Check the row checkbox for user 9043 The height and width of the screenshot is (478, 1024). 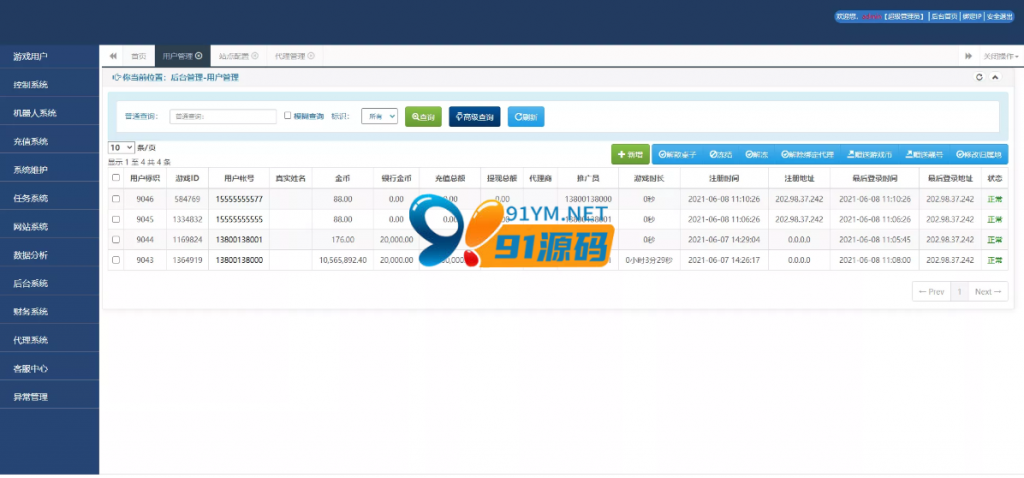click(116, 260)
